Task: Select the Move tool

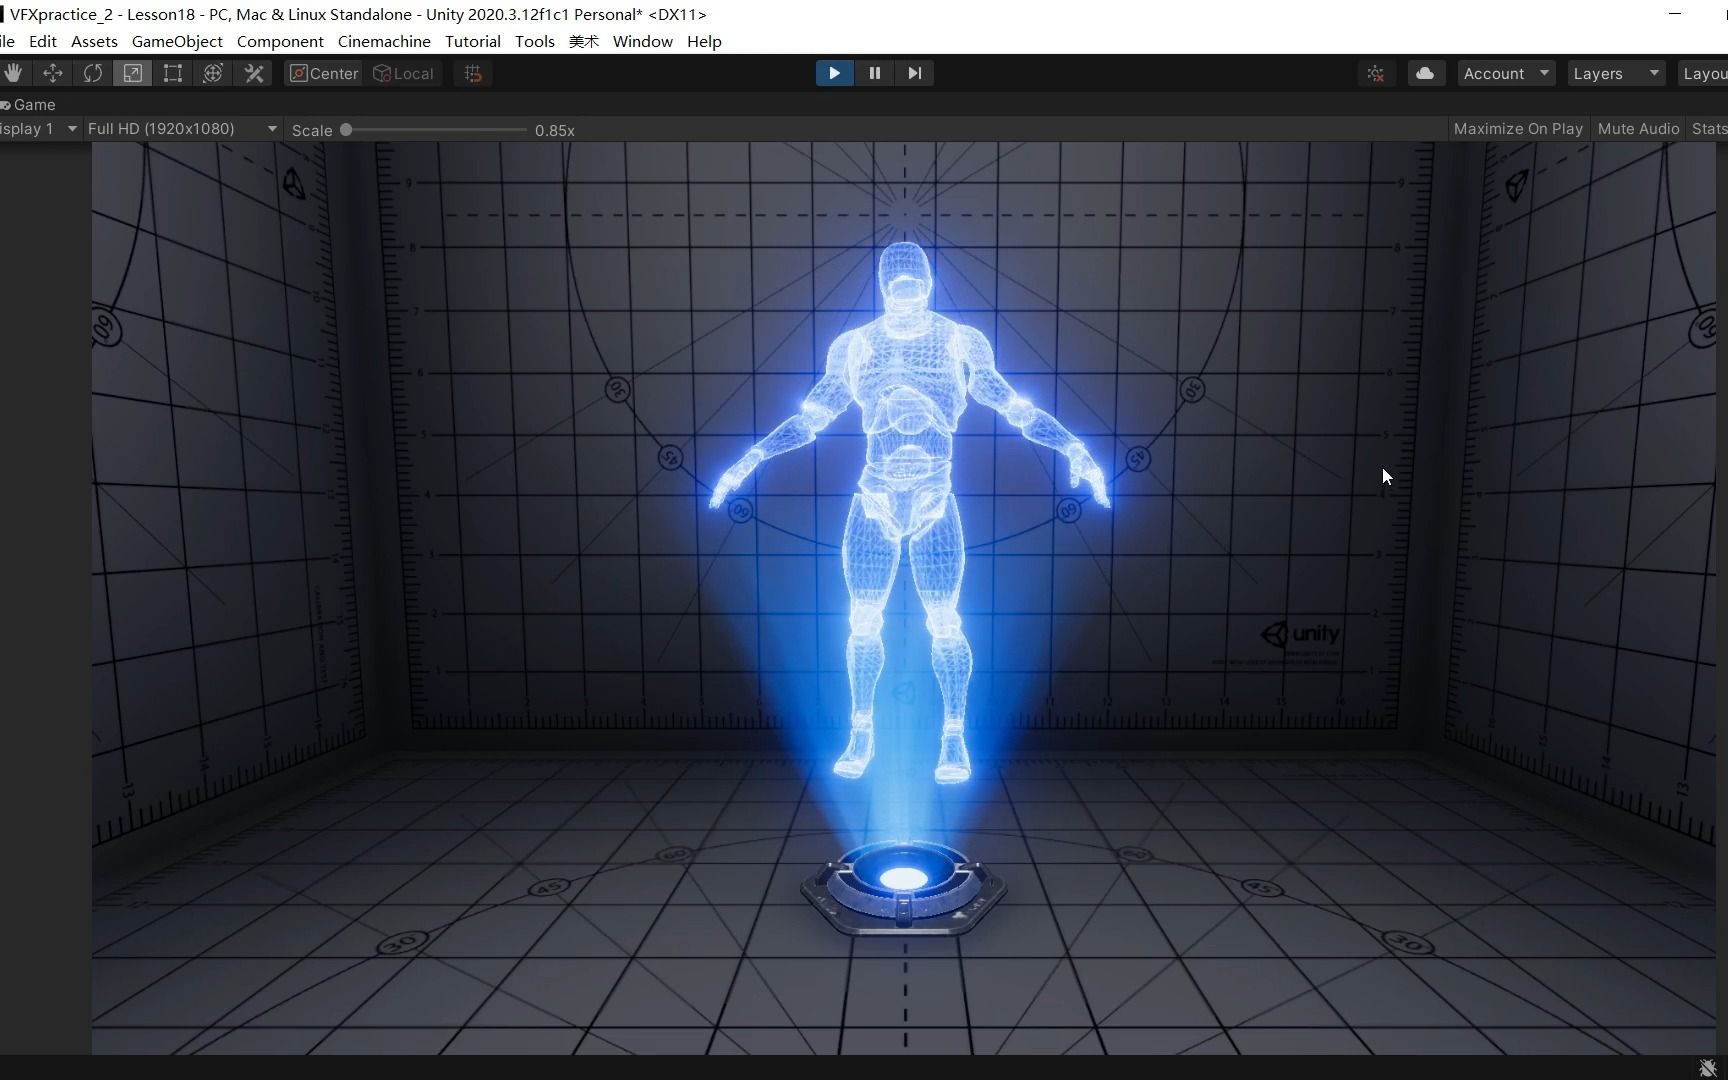Action: pos(53,73)
